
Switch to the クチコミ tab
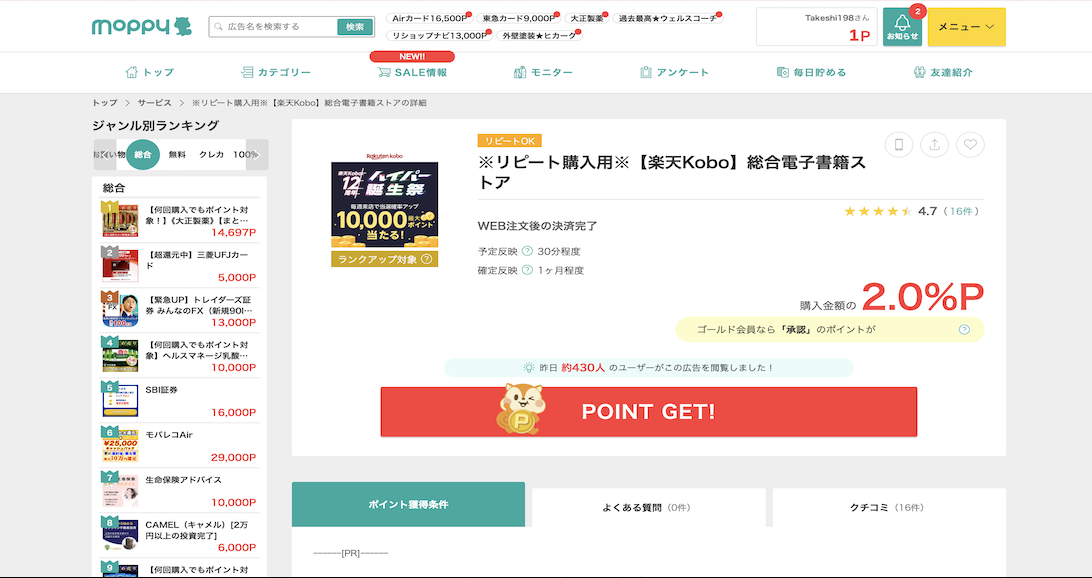coord(889,508)
